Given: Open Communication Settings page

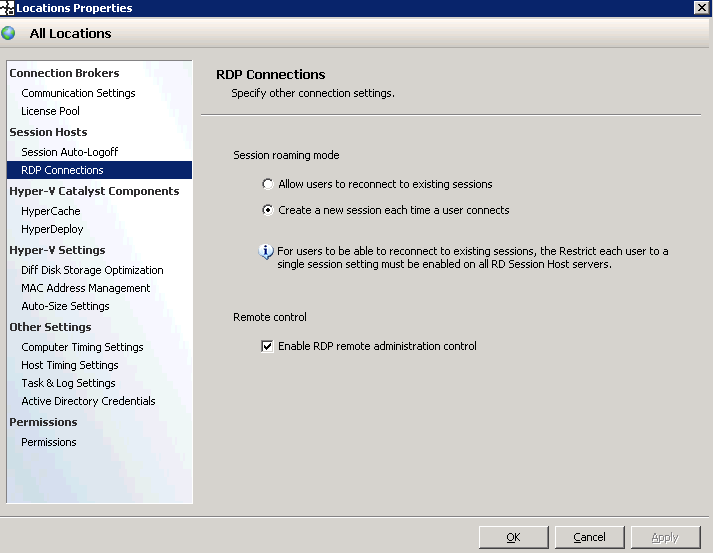Looking at the screenshot, I should (x=78, y=93).
